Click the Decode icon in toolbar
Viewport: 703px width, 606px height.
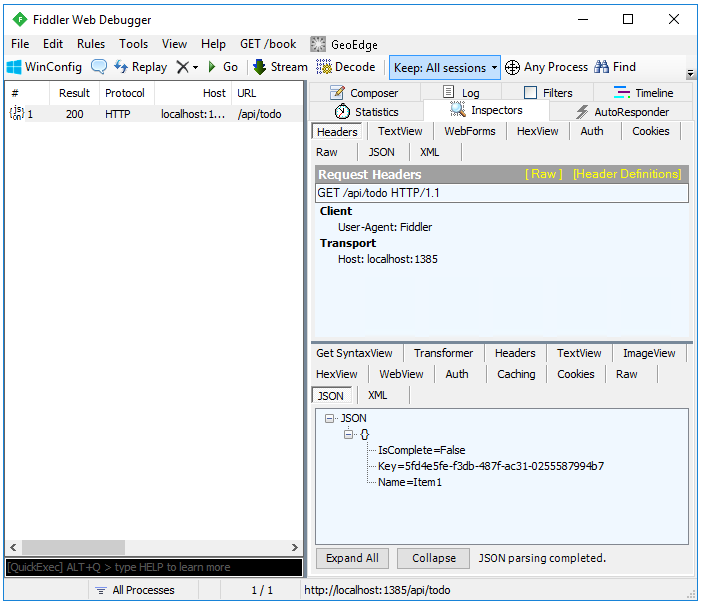[324, 67]
